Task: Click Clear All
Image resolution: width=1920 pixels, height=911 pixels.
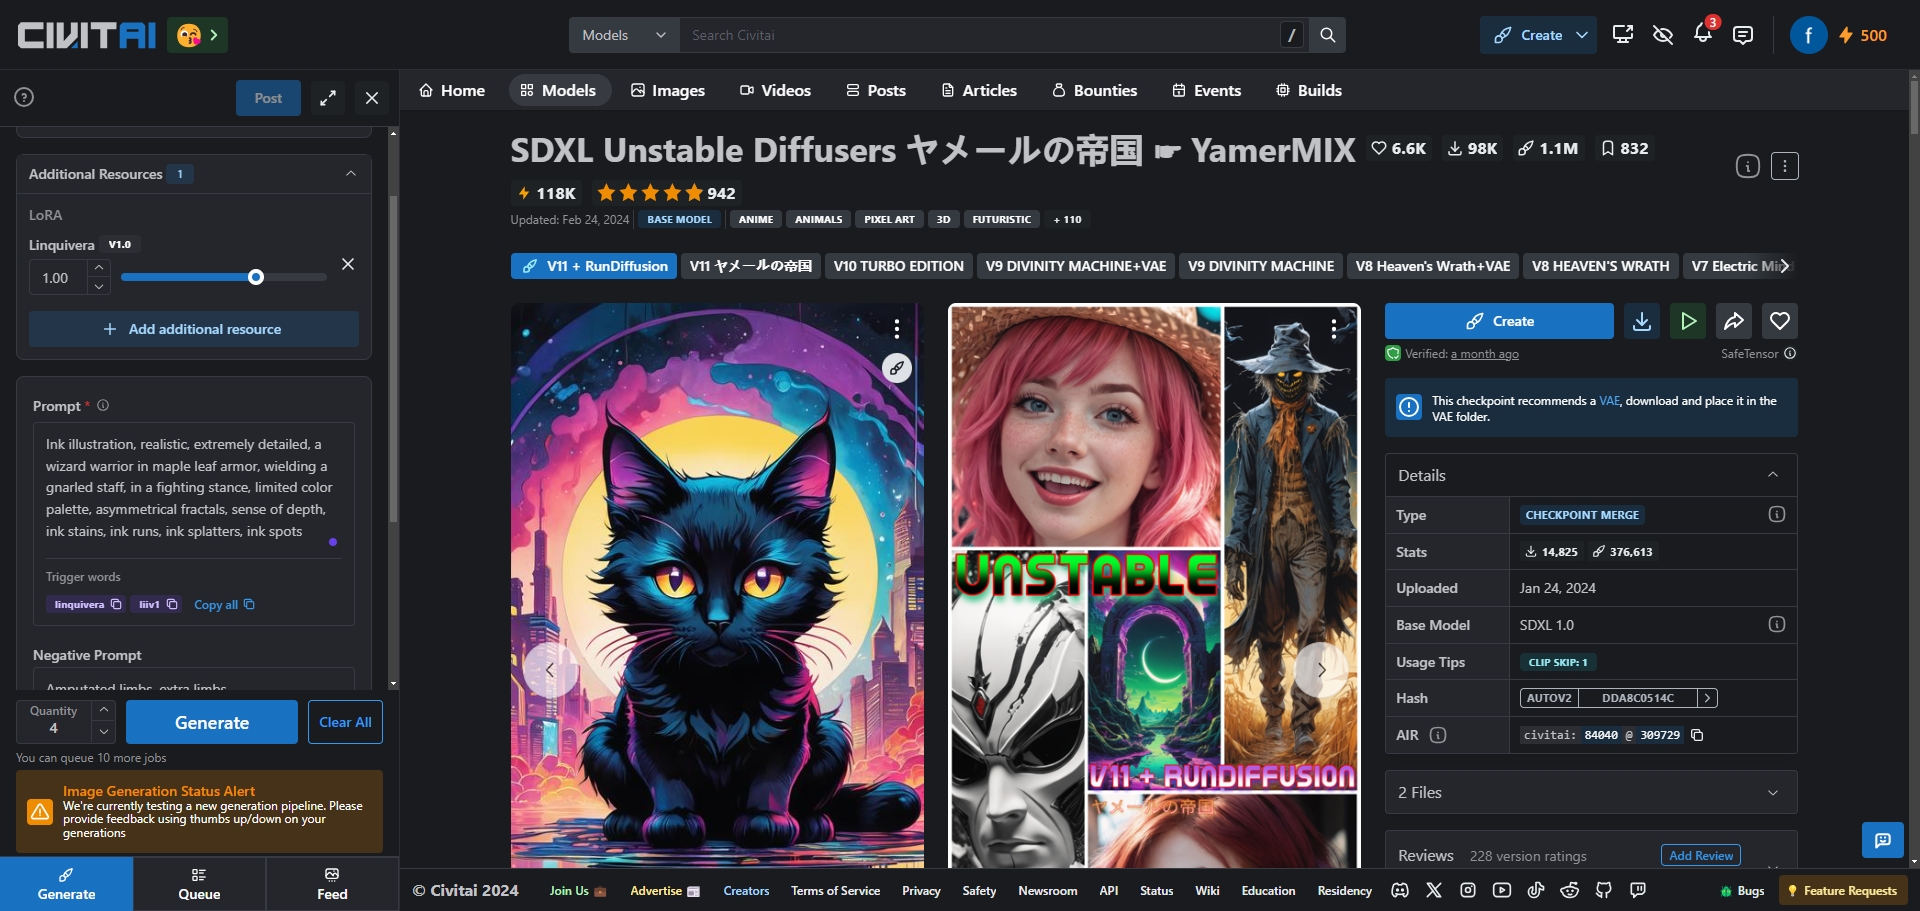Action: (x=345, y=722)
